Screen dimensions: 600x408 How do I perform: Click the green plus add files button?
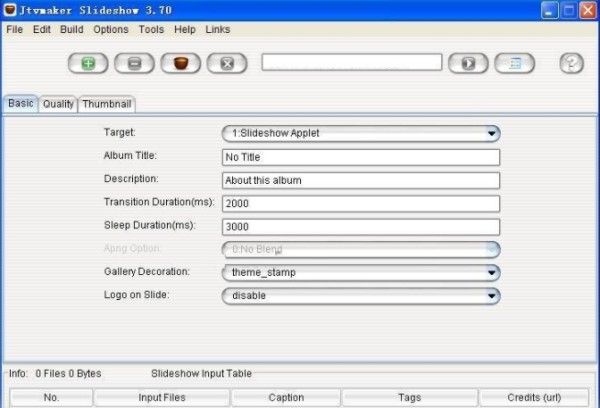click(88, 63)
